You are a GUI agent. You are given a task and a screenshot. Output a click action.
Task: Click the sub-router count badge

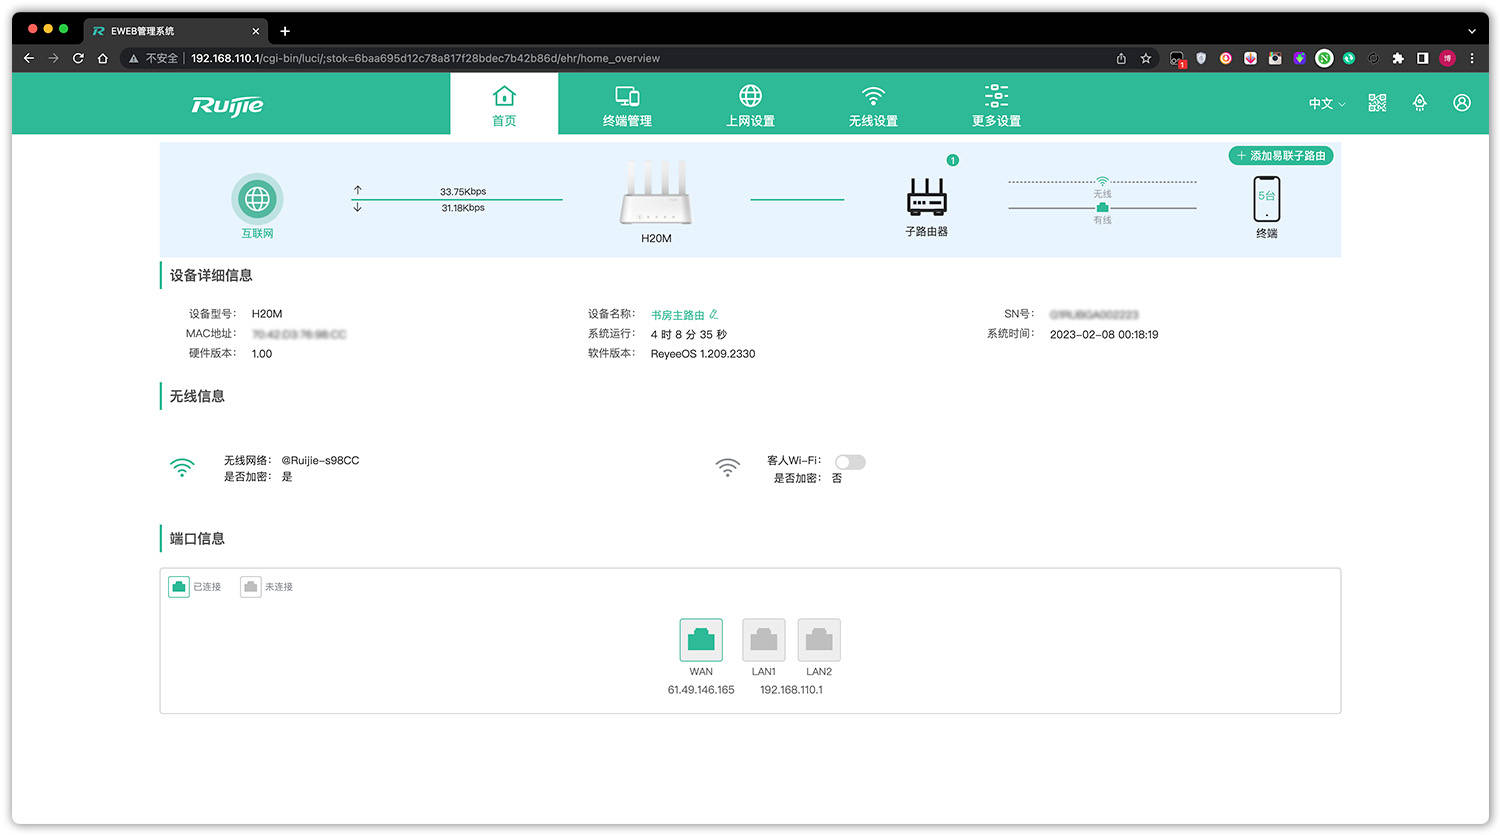953,160
